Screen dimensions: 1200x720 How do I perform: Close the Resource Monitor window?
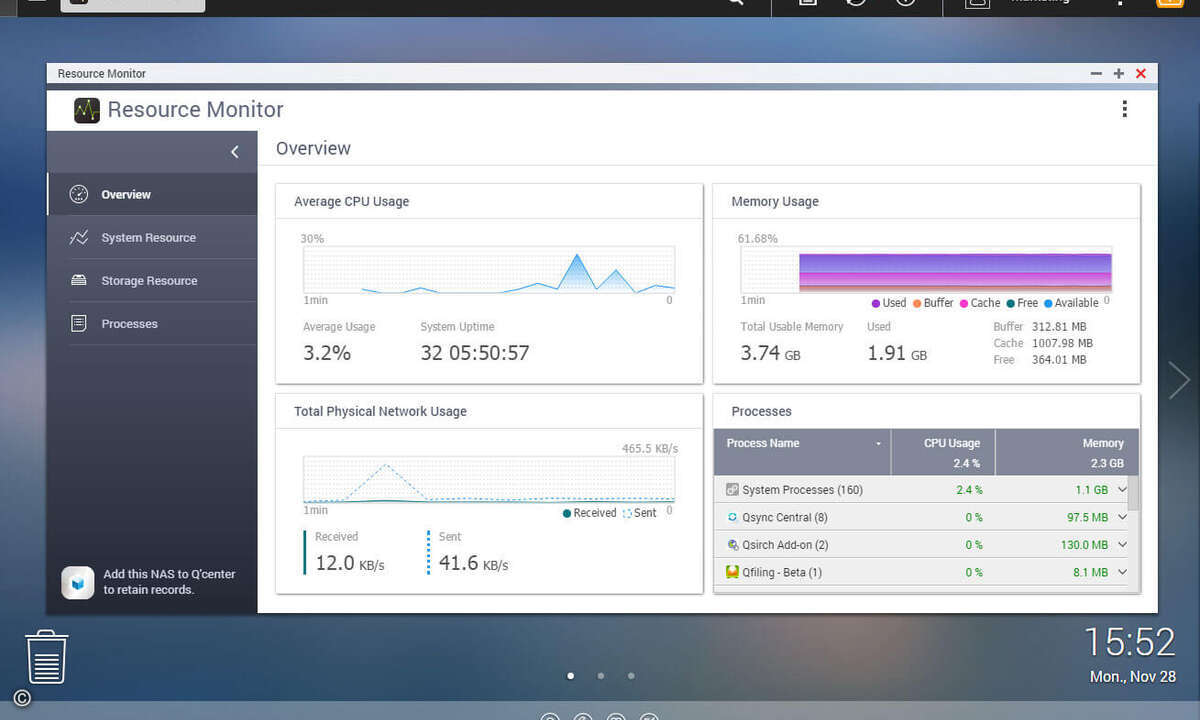coord(1141,74)
